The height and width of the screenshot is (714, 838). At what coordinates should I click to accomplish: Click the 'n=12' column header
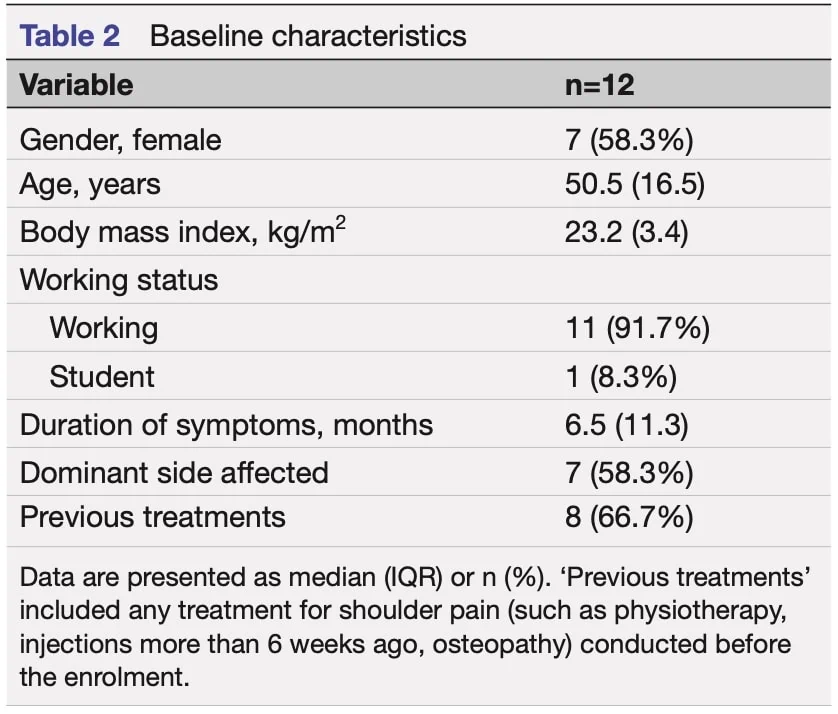pyautogui.click(x=600, y=84)
